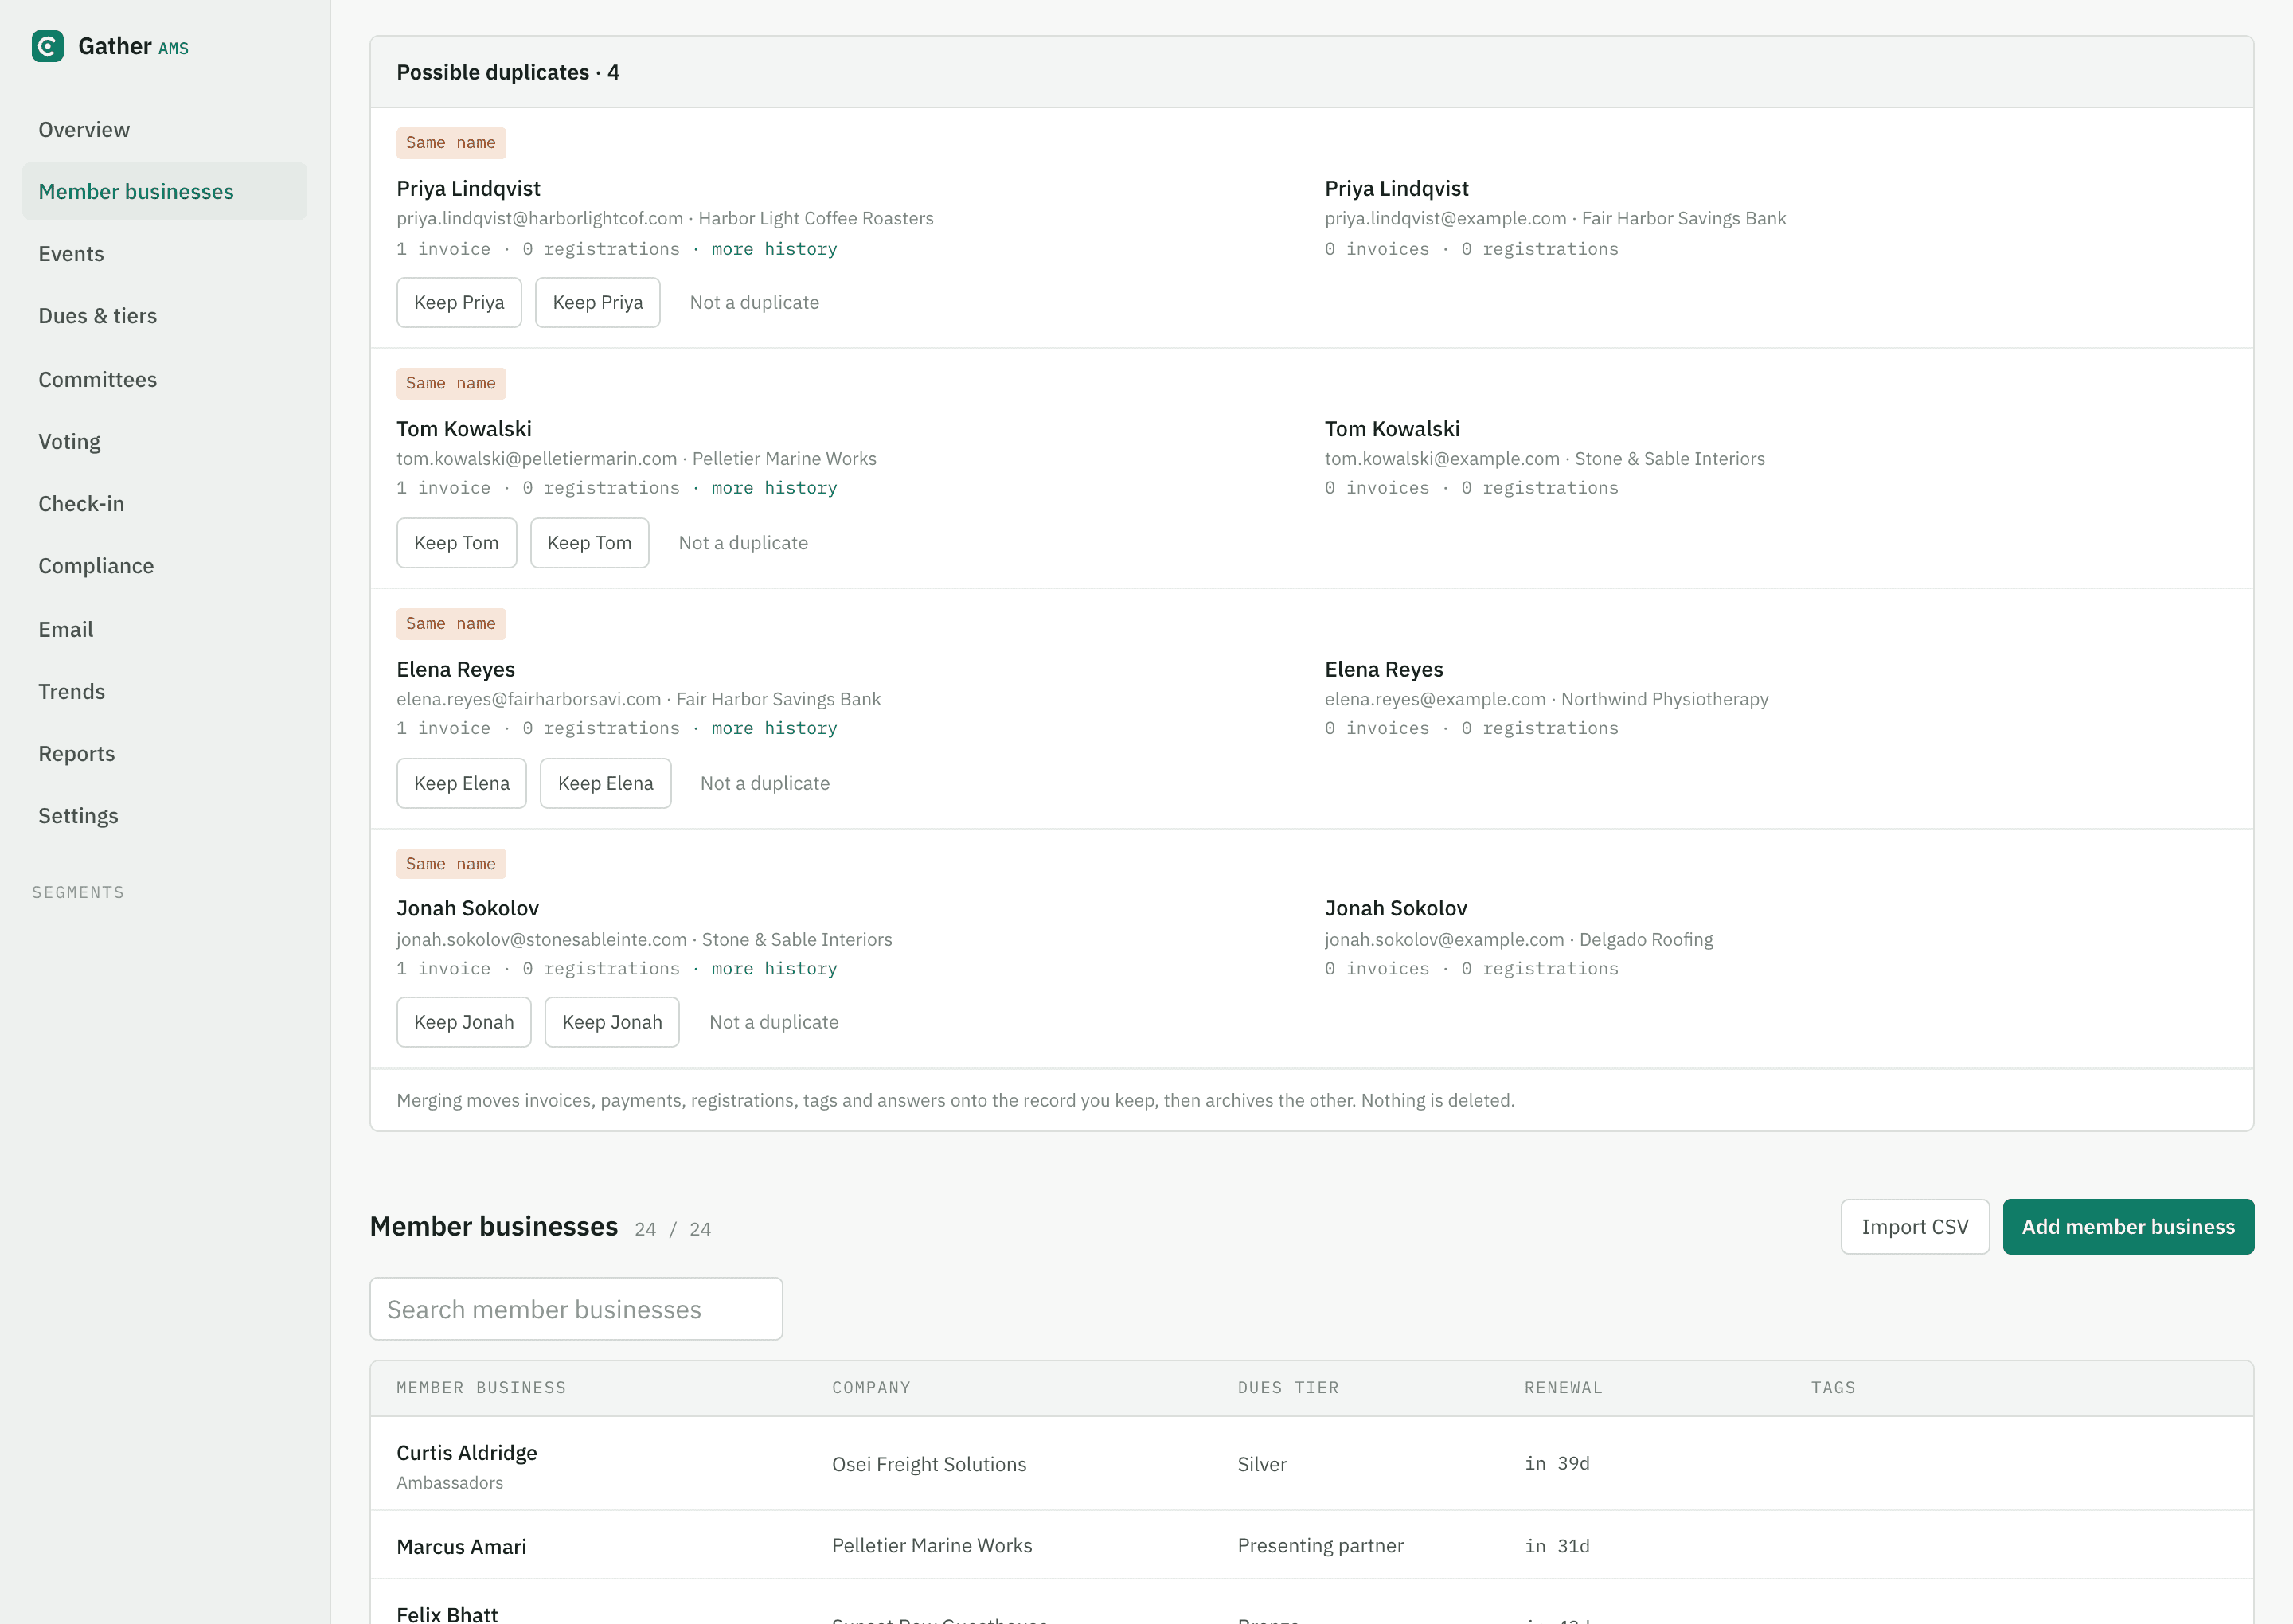Keep the Delgado Roofing Jonah record

(x=612, y=1022)
